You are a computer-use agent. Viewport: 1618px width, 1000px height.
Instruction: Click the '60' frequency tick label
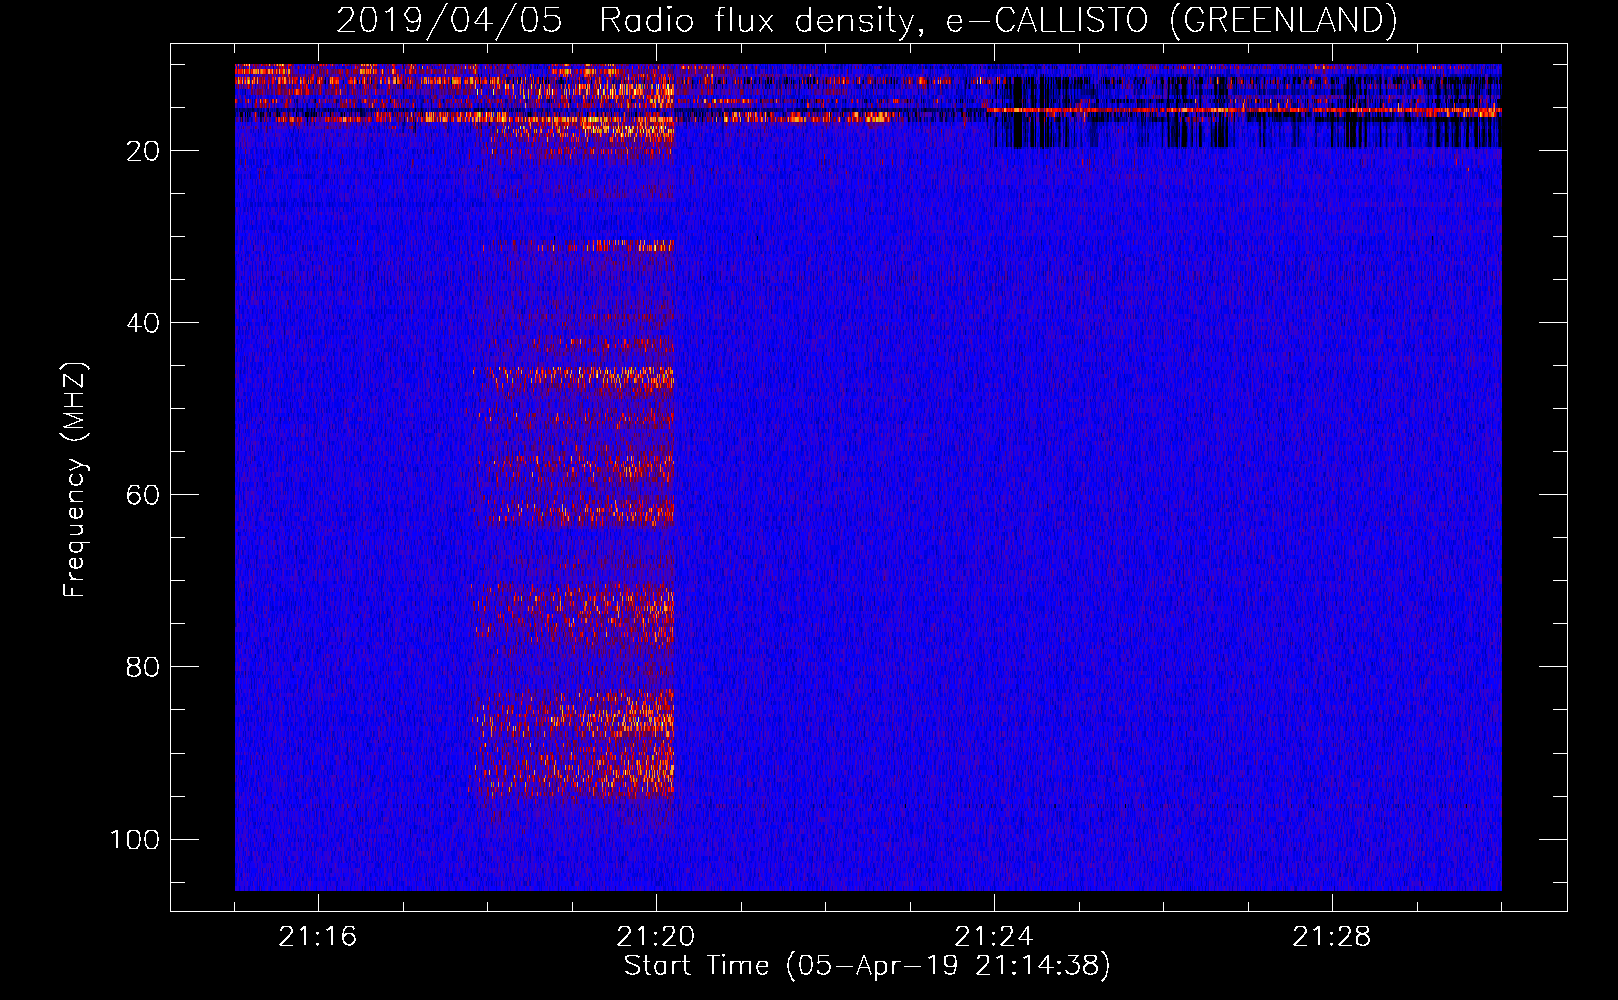(143, 495)
